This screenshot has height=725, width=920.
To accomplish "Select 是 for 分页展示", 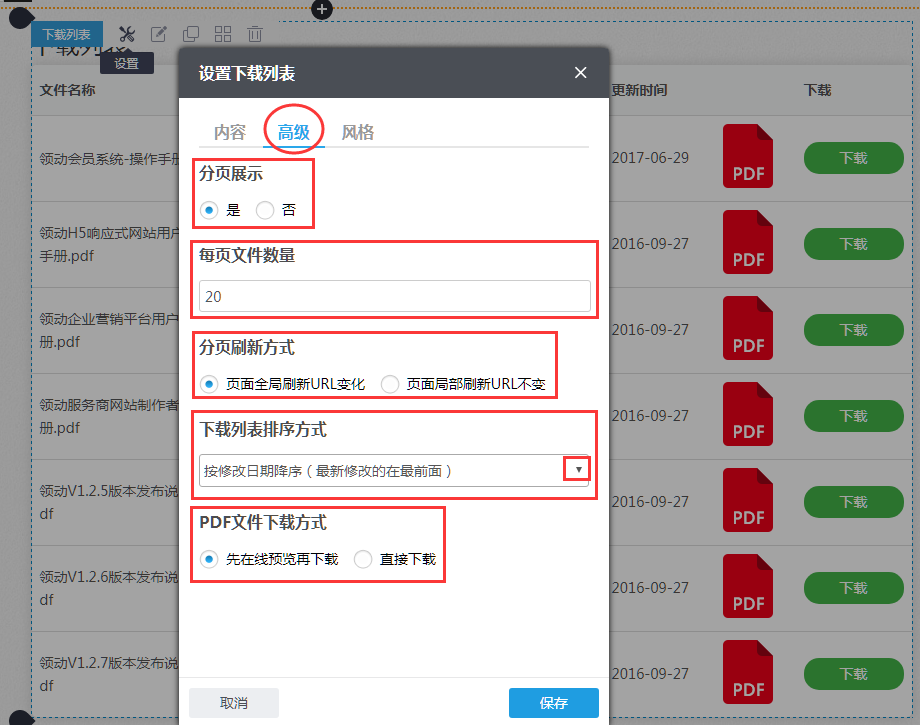I will point(209,210).
